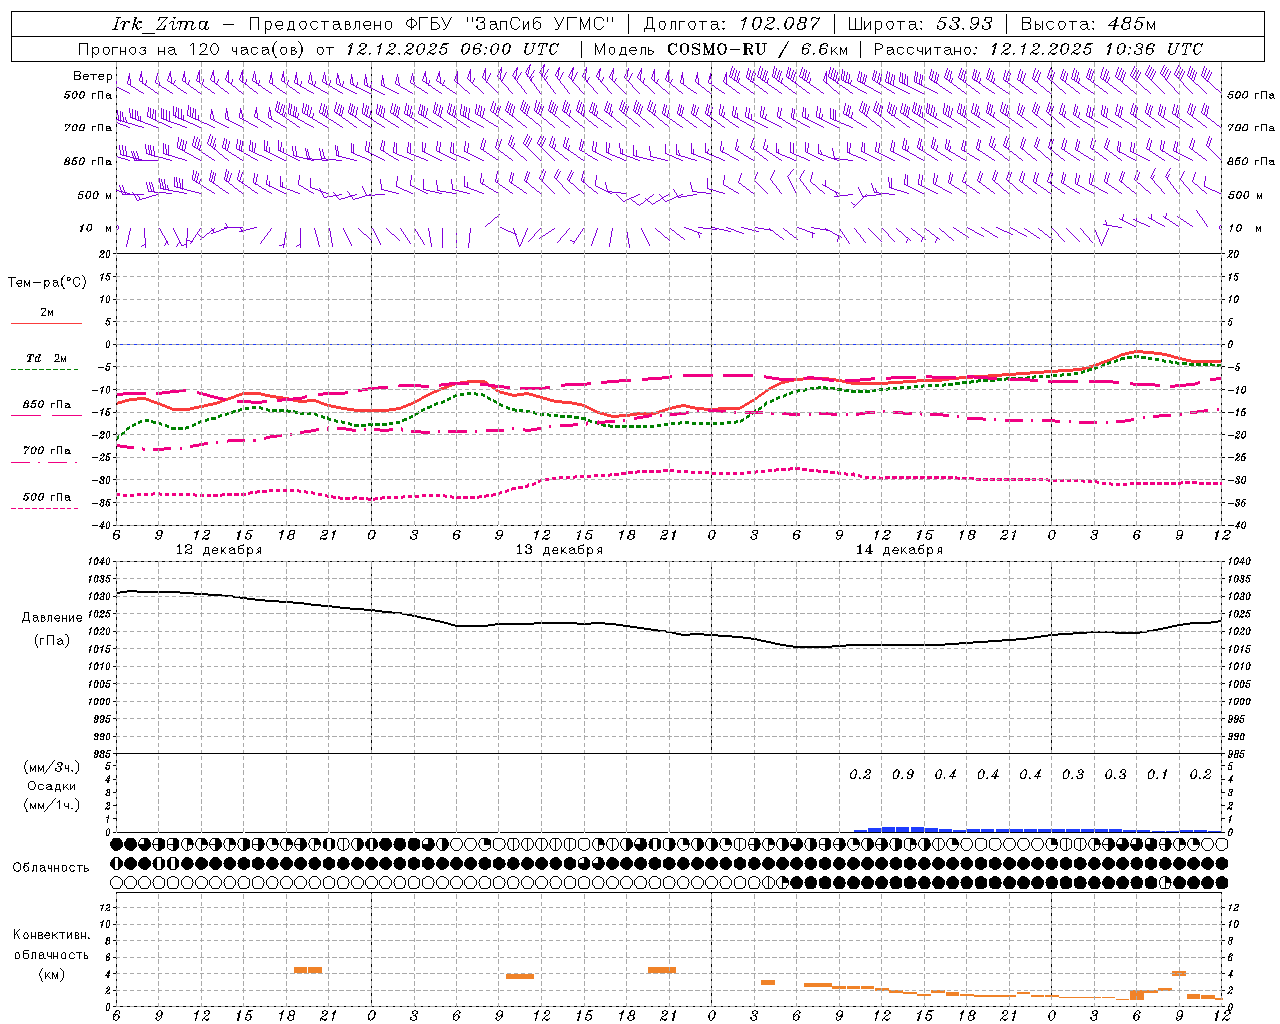Click the "Высота: 485м" header value
1280x1024 pixels.
tap(1088, 24)
